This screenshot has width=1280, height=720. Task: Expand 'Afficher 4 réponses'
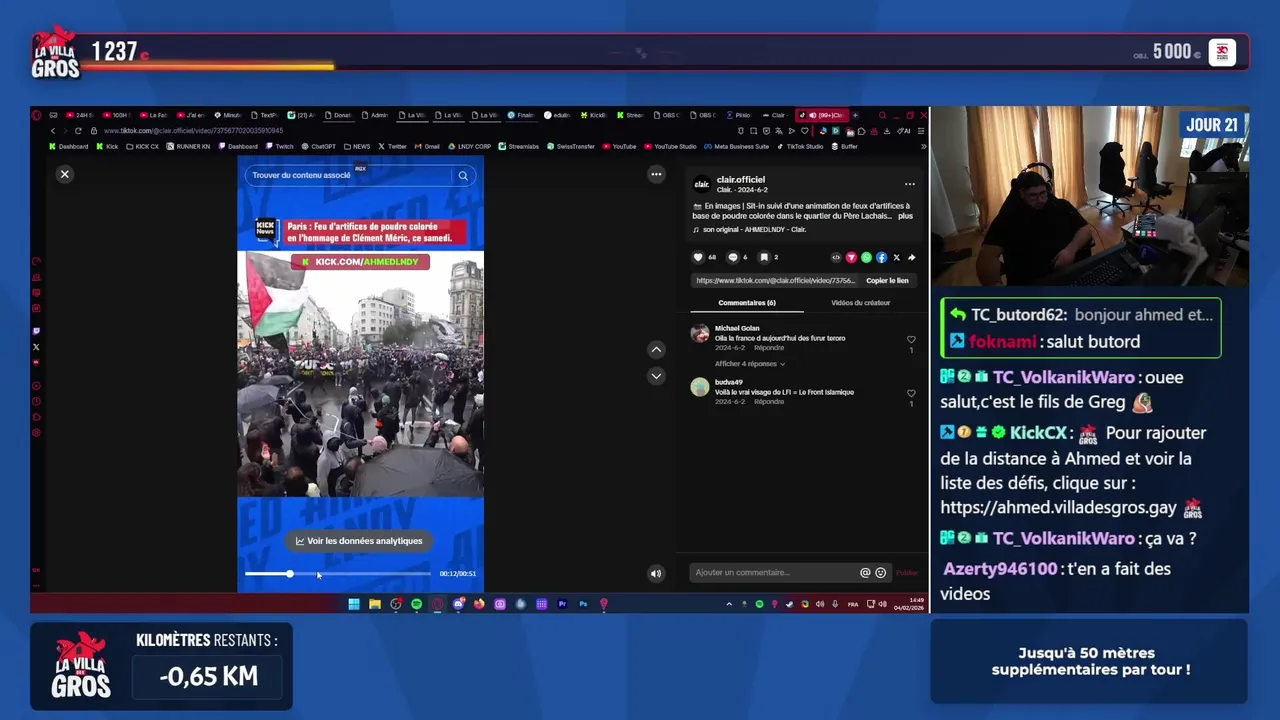pyautogui.click(x=750, y=364)
